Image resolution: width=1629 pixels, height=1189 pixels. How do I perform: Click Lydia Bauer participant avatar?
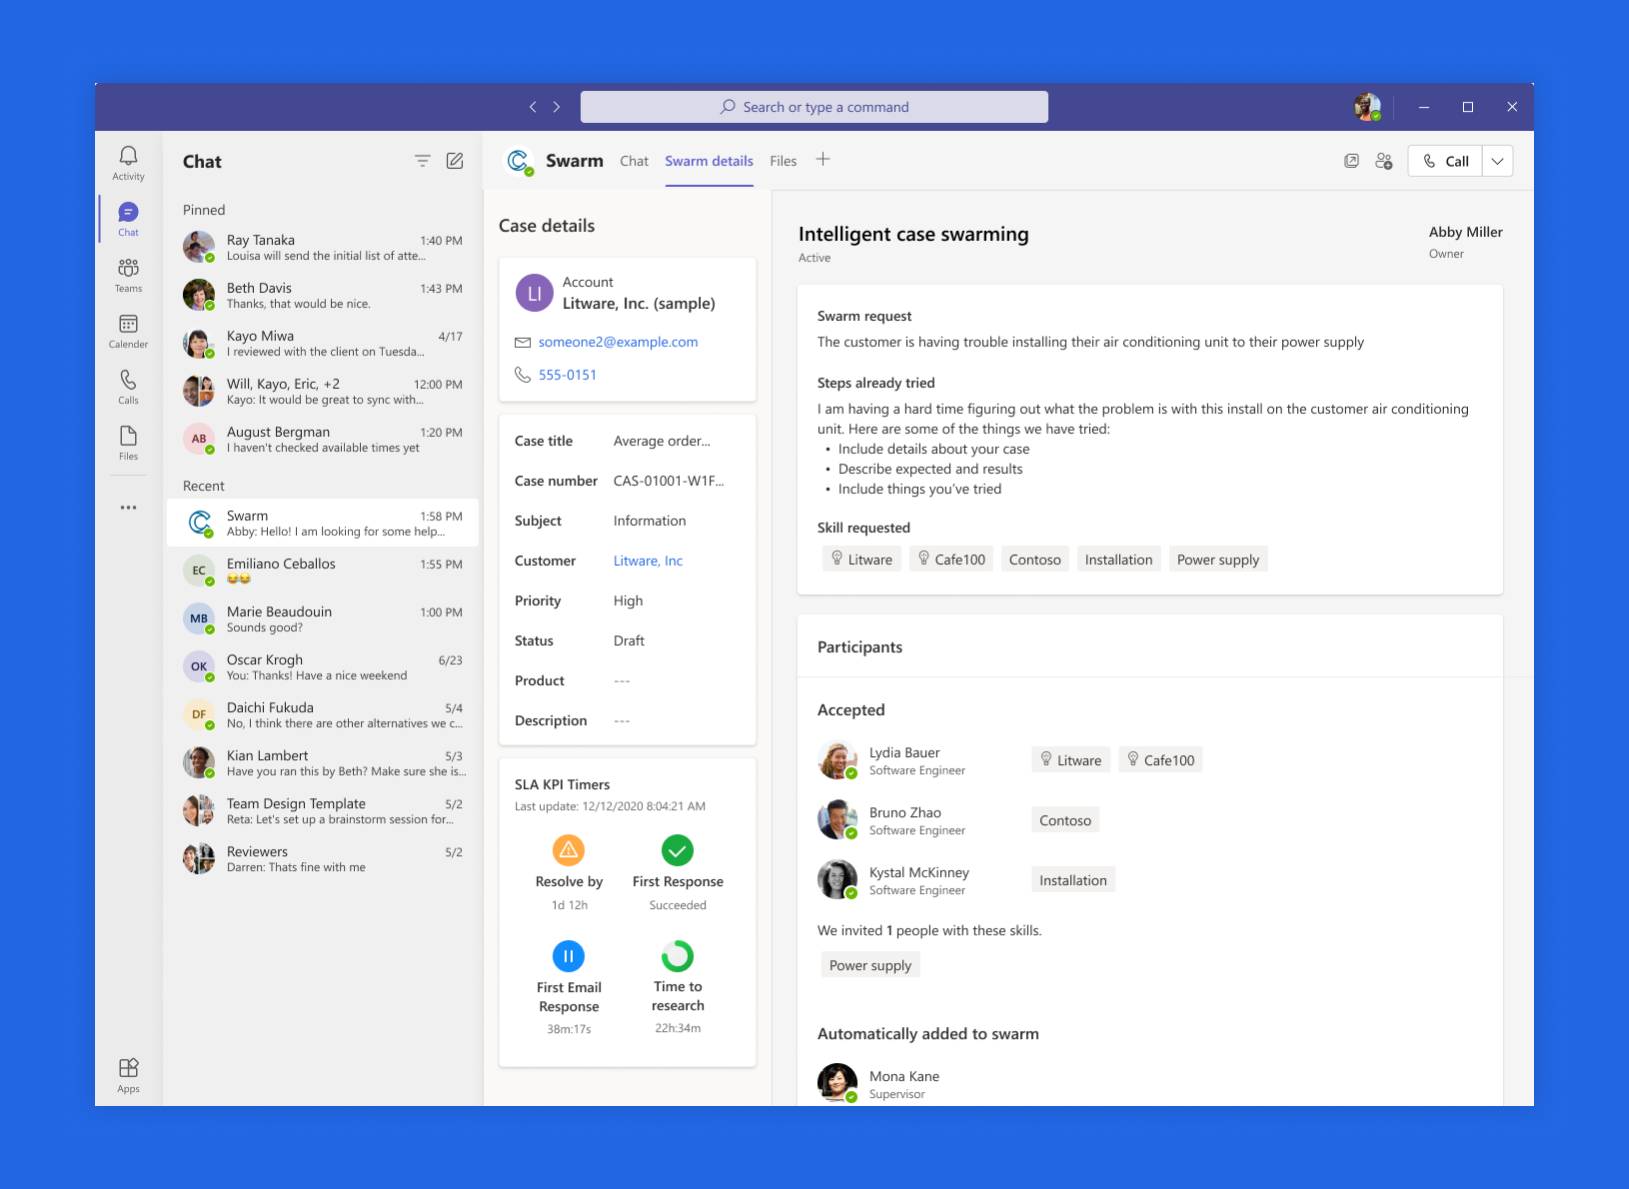[837, 760]
